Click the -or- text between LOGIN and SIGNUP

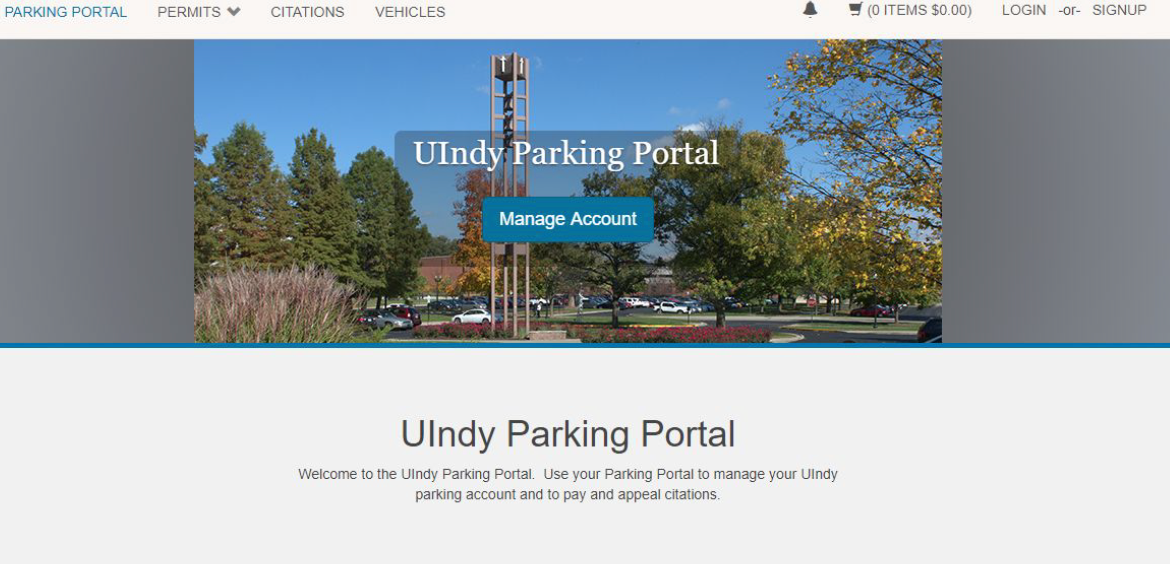click(x=1069, y=11)
